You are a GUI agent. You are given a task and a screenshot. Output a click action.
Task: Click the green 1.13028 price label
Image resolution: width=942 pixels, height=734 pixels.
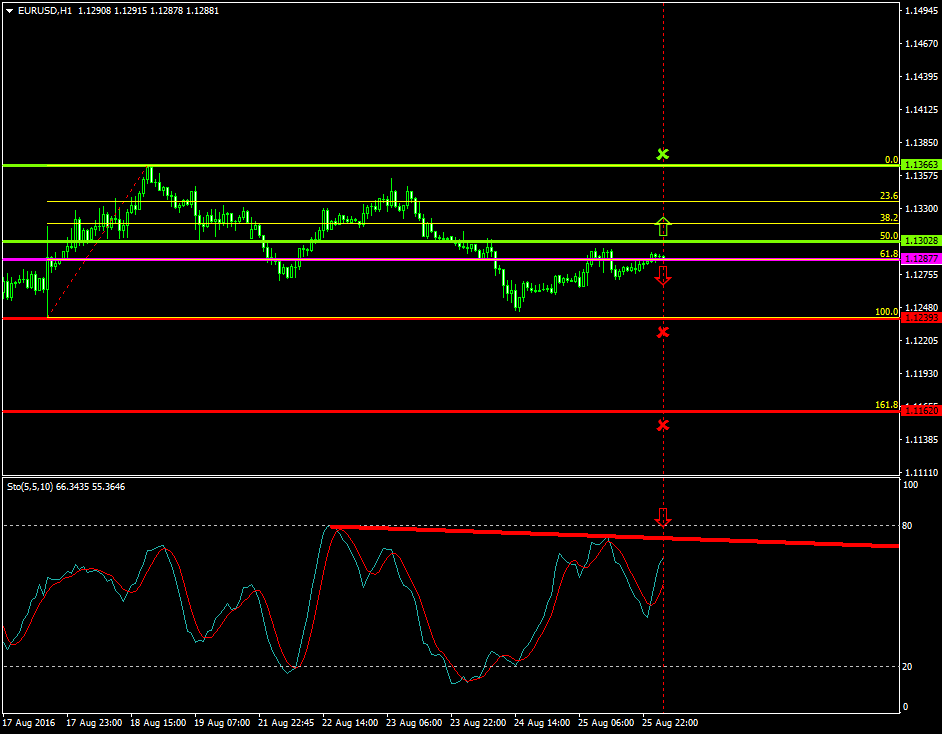(x=919, y=241)
